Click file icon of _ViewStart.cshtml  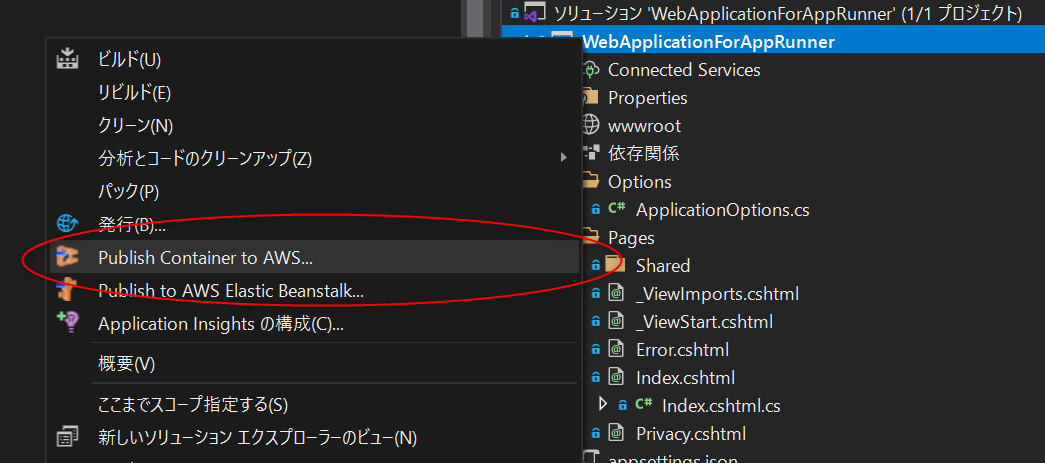[616, 321]
